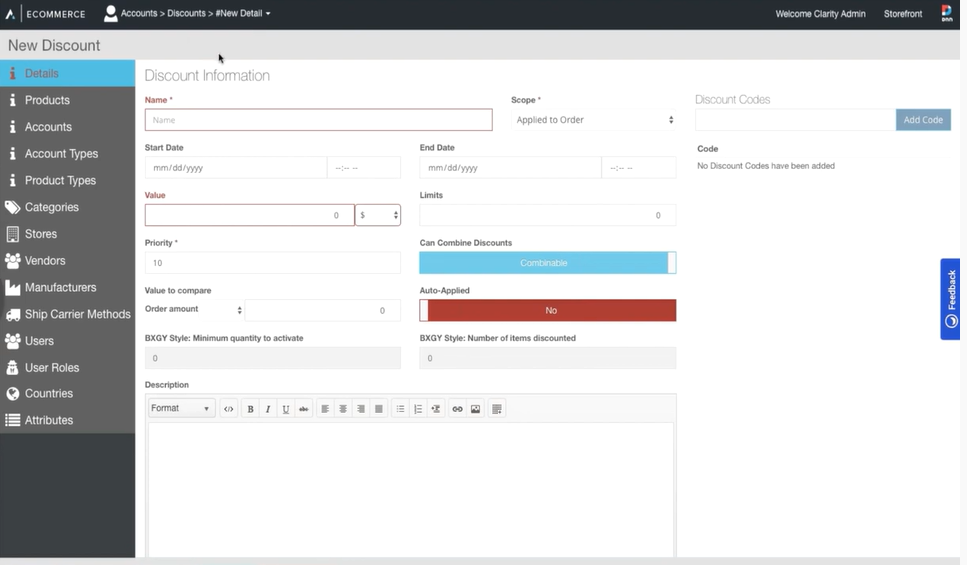Click the Discounts breadcrumb link

coord(186,13)
